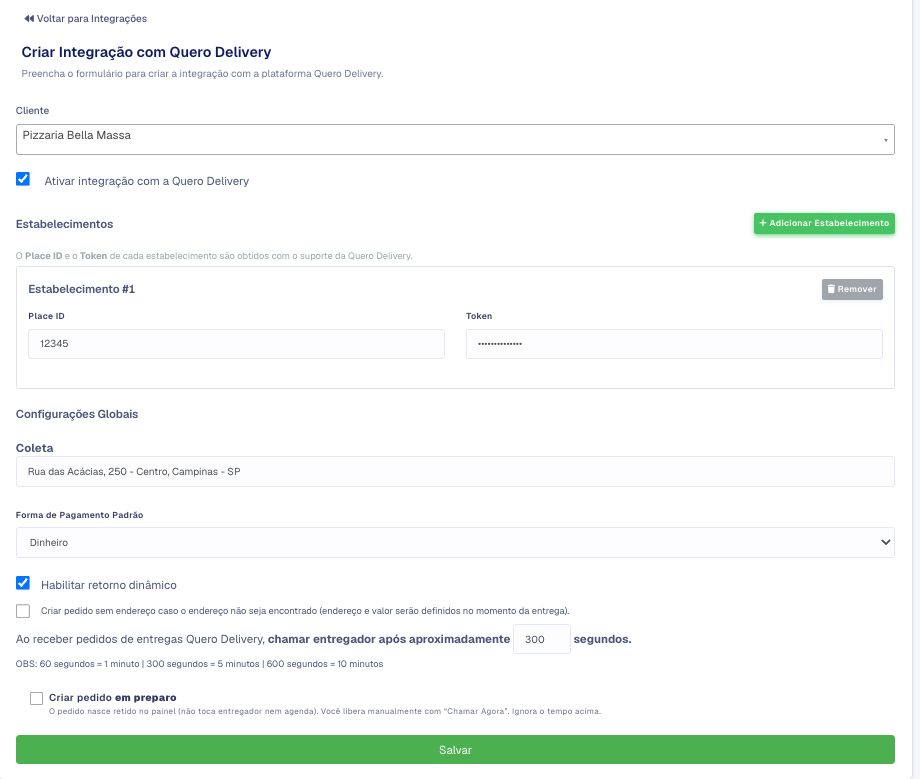Click the Configurações Globais heading
Screen dimensions: 920x779
tap(77, 414)
